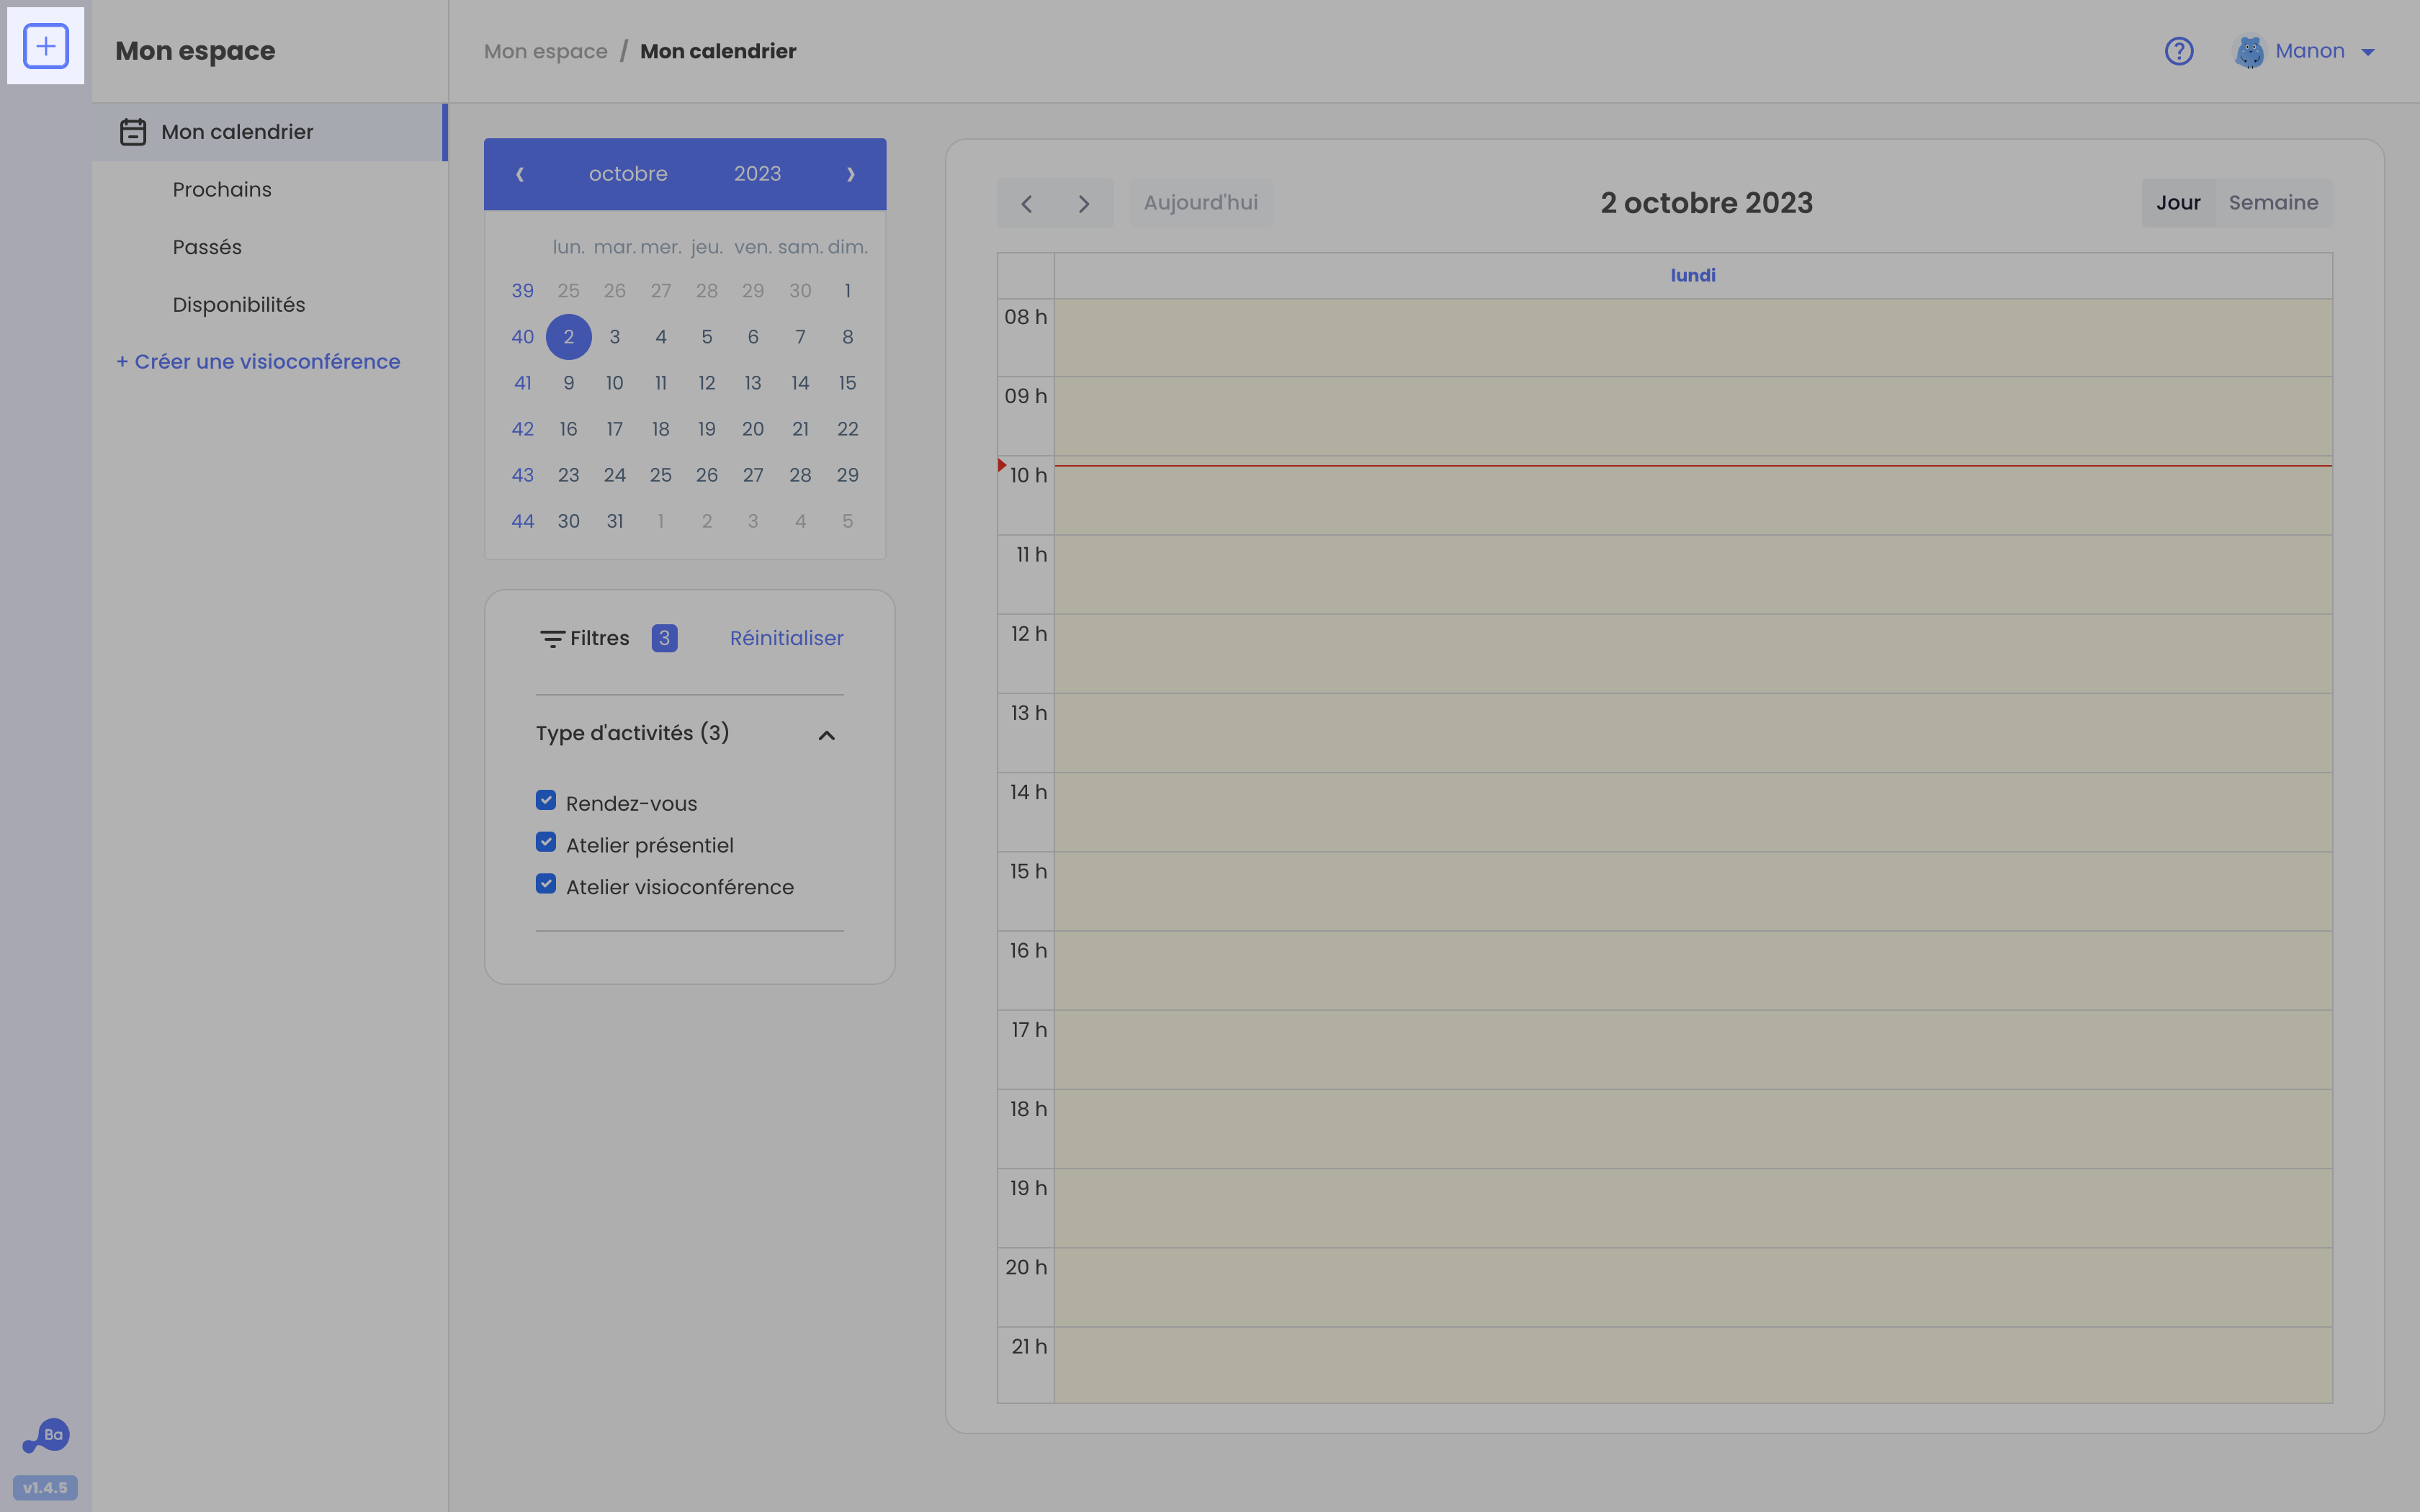Go to next month in mini calendar
The height and width of the screenshot is (1512, 2420).
[x=851, y=174]
